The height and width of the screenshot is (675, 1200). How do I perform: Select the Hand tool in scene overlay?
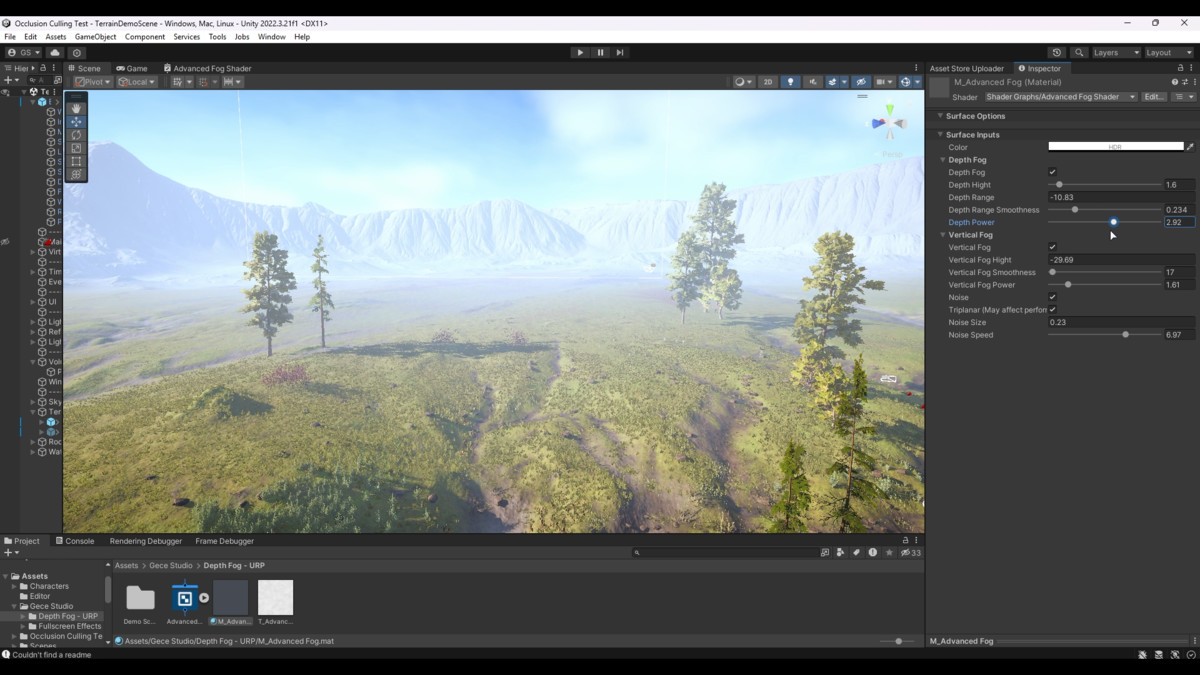click(x=76, y=109)
